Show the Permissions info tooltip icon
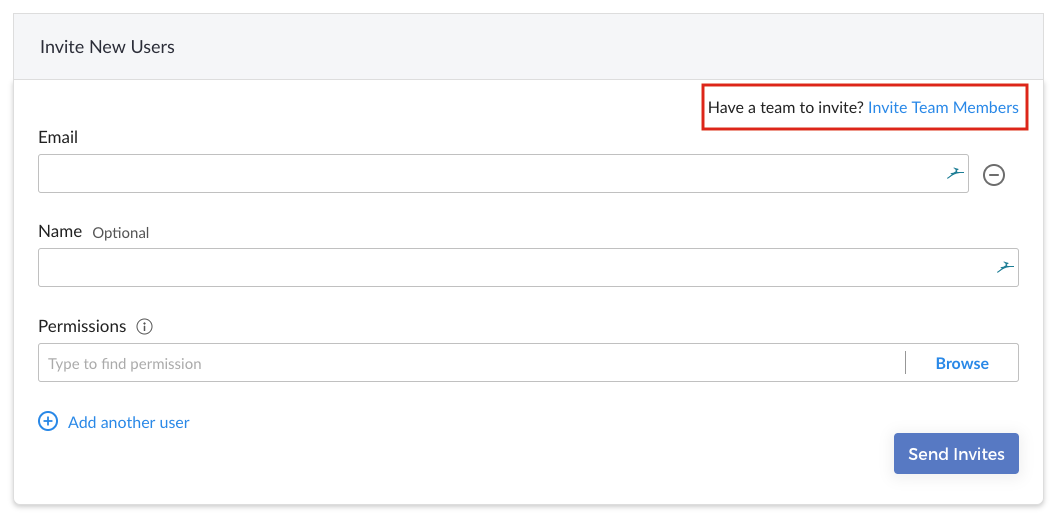The height and width of the screenshot is (524, 1058). point(144,326)
